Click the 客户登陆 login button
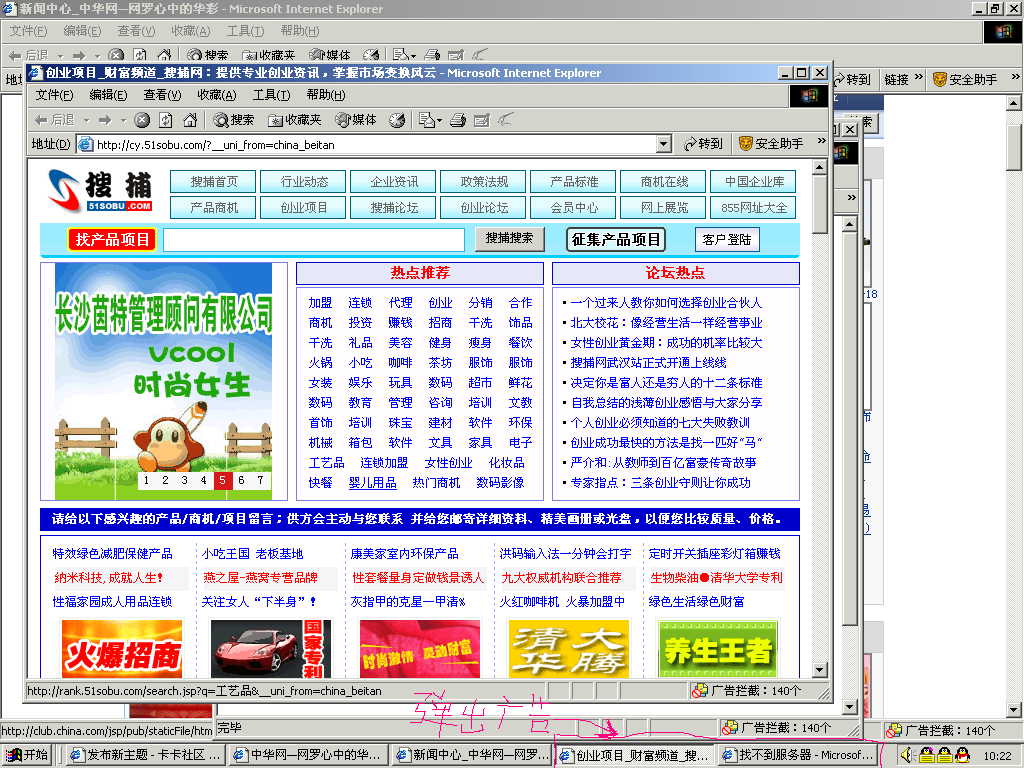The width and height of the screenshot is (1024, 768). (x=727, y=240)
